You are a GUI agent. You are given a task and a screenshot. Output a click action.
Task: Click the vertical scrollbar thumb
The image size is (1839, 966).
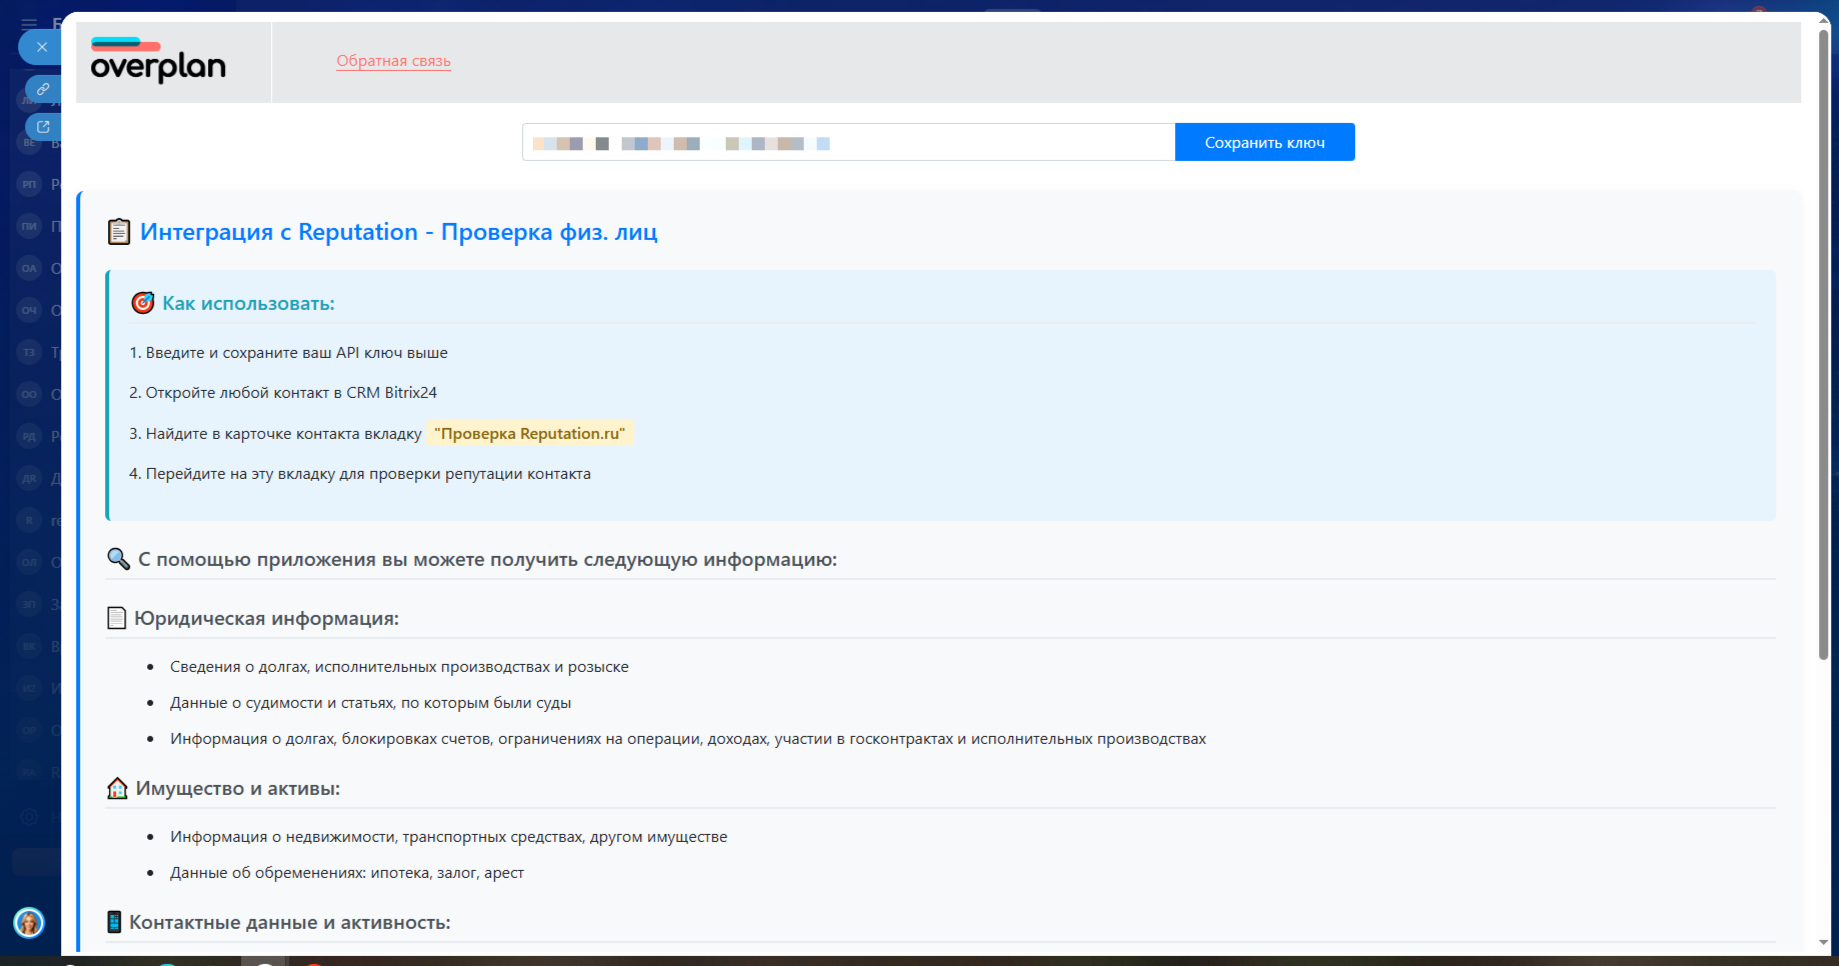1823,340
